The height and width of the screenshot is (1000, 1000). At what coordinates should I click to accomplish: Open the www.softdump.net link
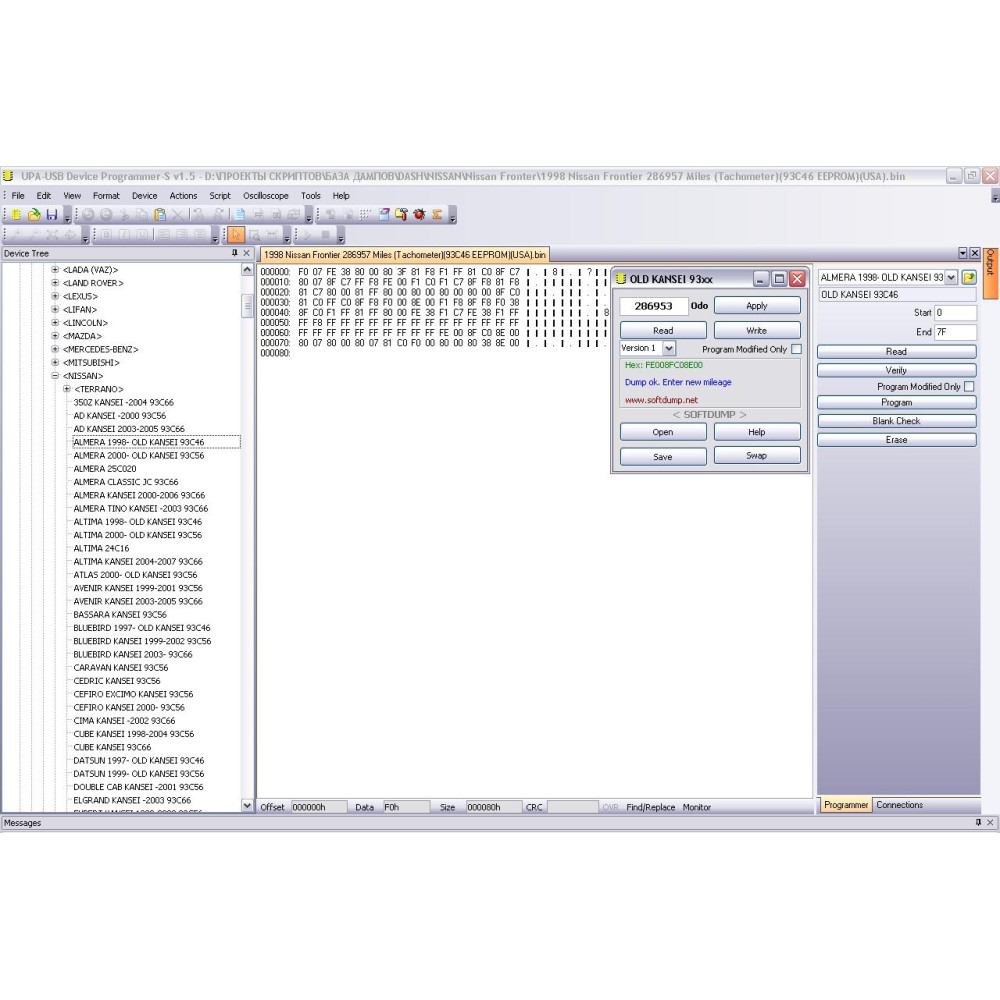point(661,400)
